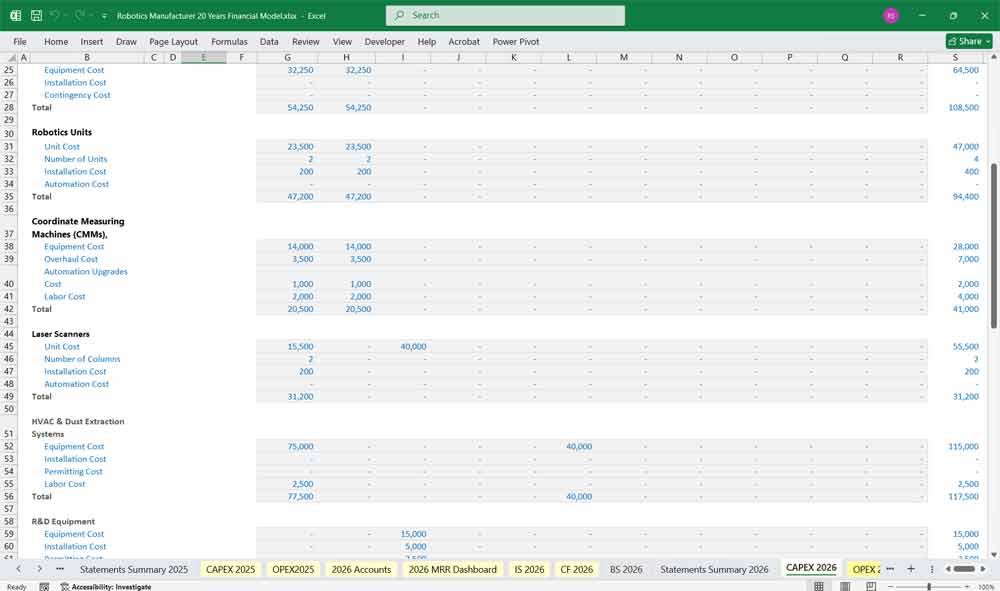Switch to Page Layout view icon
Image resolution: width=1000 pixels, height=591 pixels.
(x=845, y=586)
